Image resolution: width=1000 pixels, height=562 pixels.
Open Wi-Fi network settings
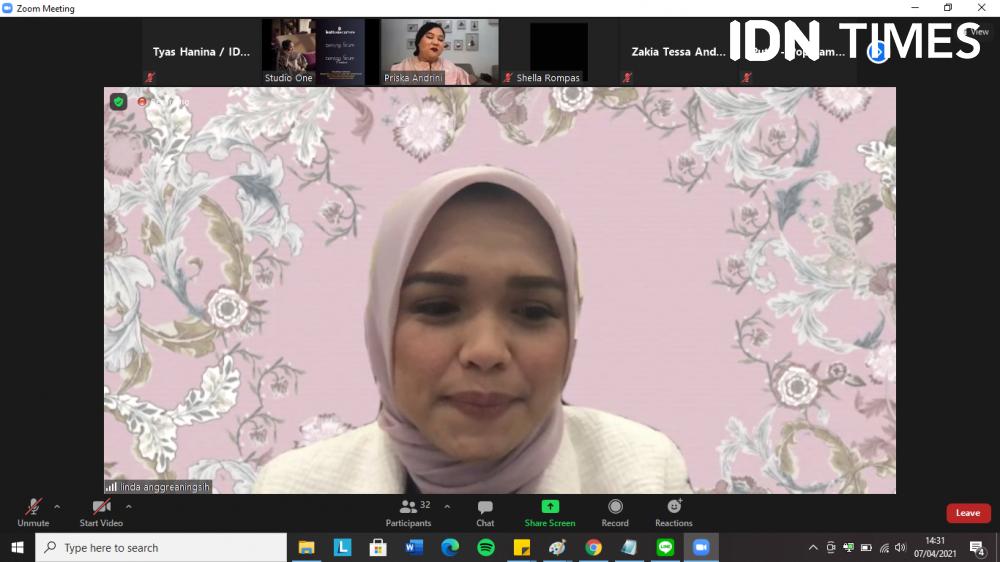click(884, 547)
